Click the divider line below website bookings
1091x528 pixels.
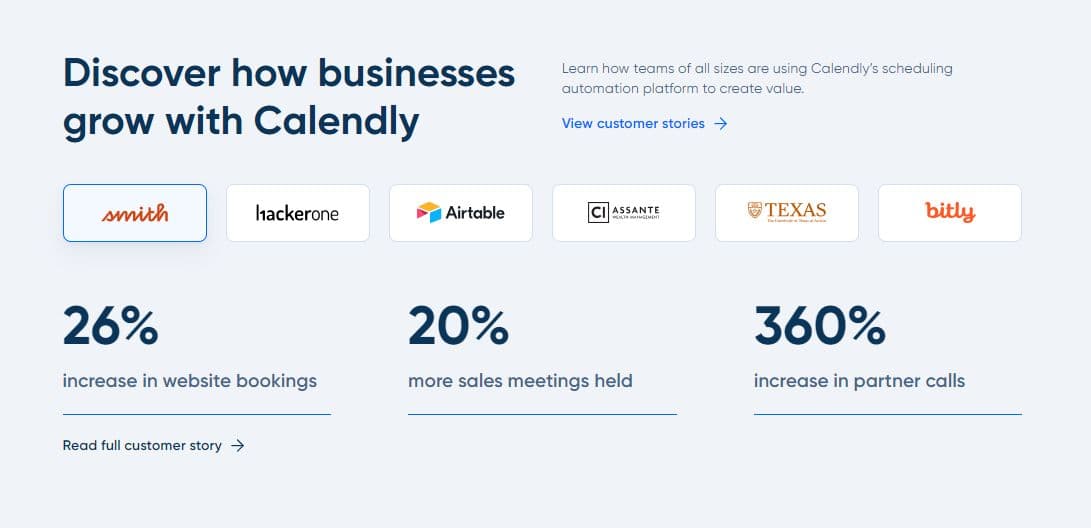[x=196, y=414]
